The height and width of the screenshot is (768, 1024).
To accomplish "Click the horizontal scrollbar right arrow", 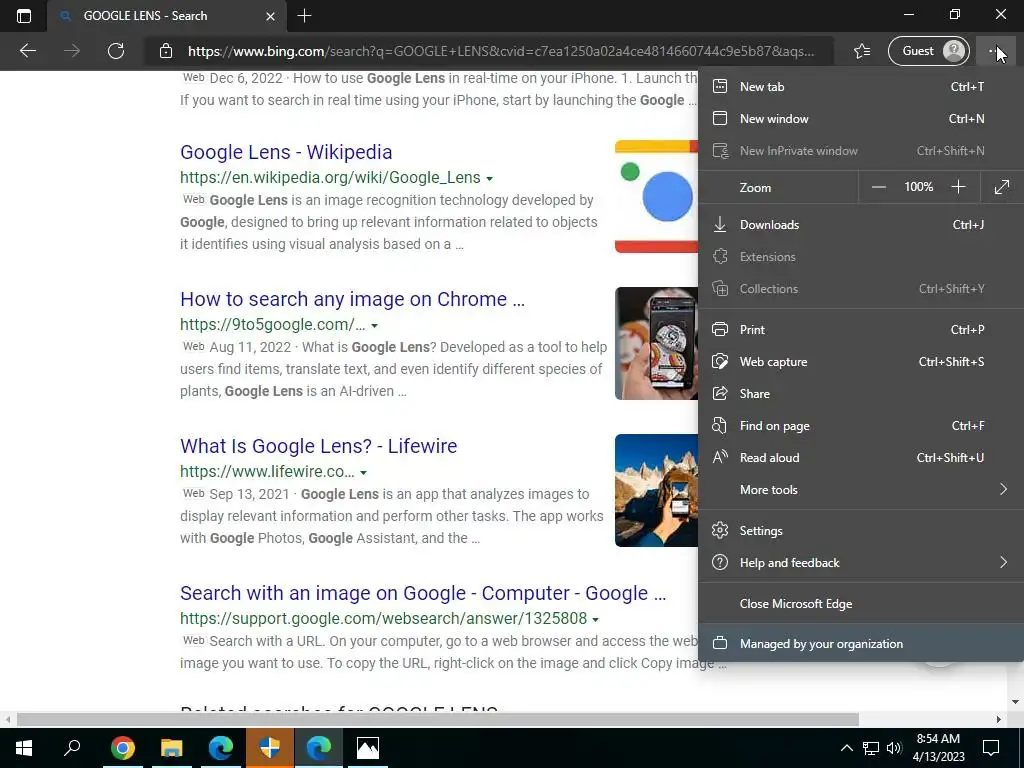I will pos(999,720).
